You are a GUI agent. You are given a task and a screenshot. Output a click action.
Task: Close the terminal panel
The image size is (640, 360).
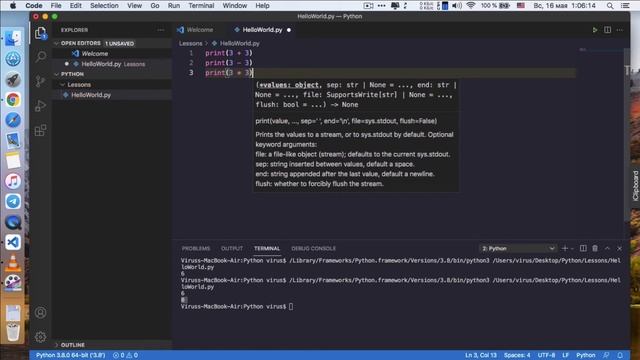click(619, 248)
